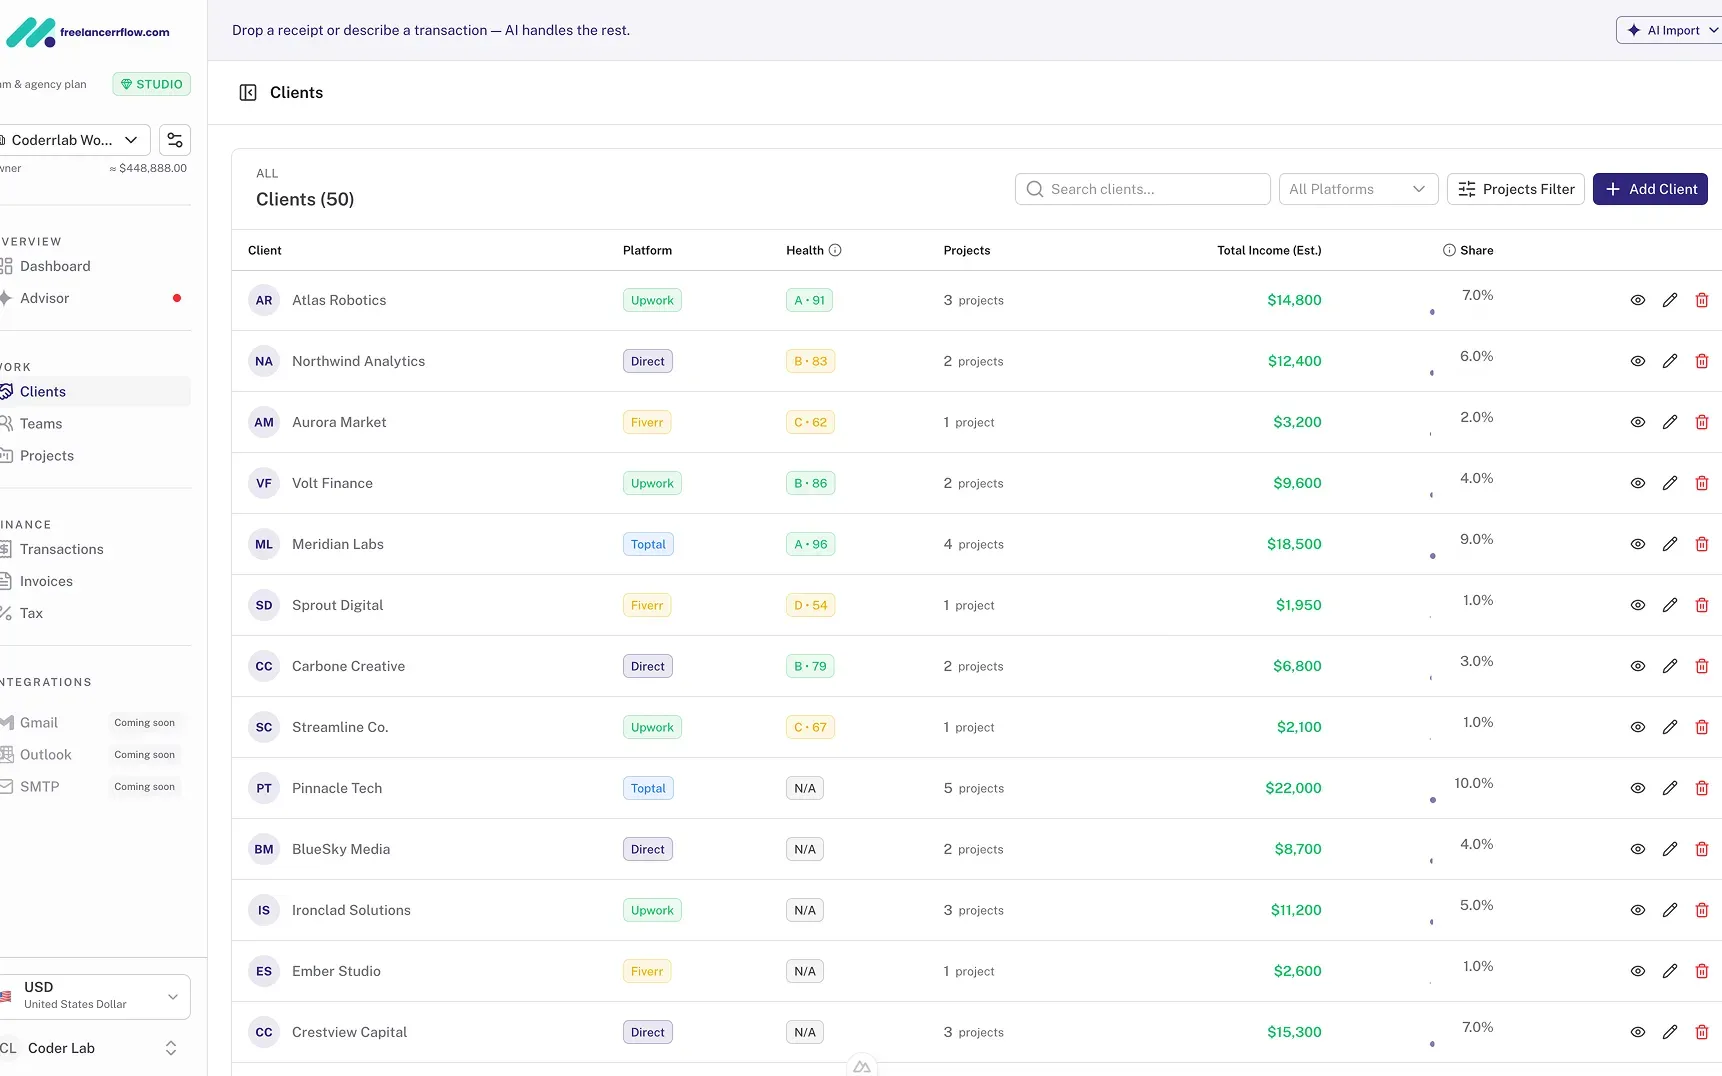Open the Projects Filter

pos(1515,189)
